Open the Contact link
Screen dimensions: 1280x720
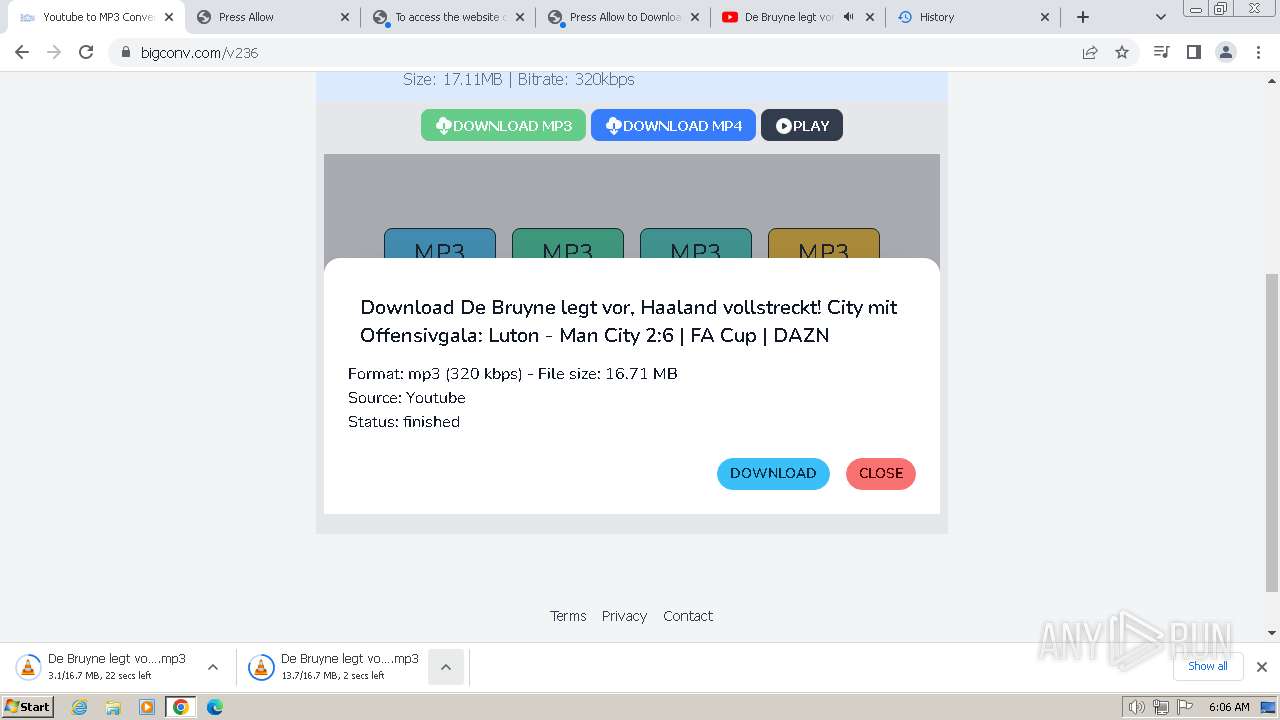688,616
